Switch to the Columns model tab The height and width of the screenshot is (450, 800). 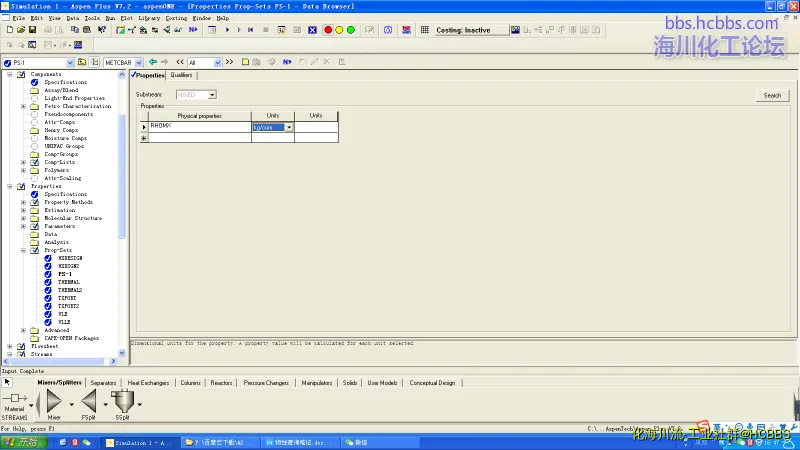pyautogui.click(x=190, y=383)
